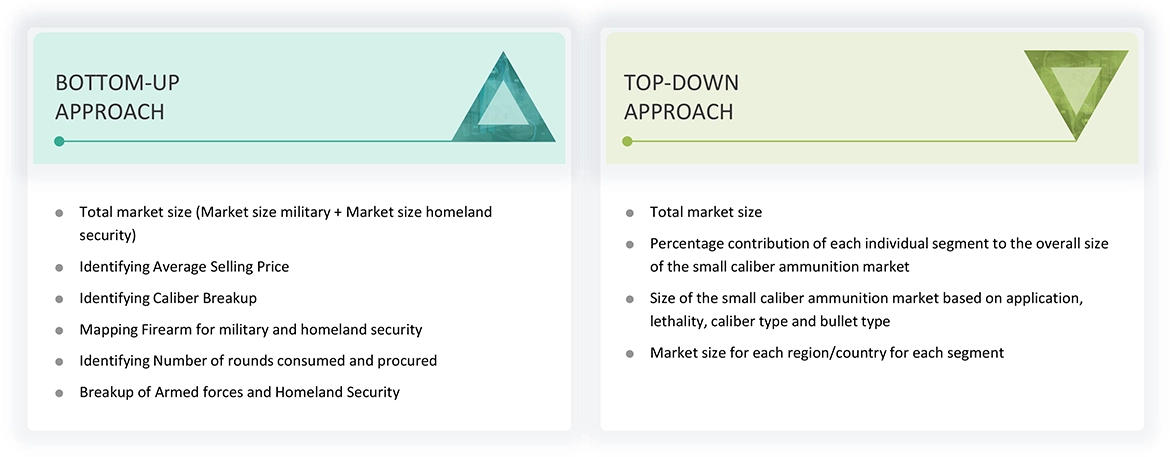Click the green dot under Top-Down Approach heading

628,141
